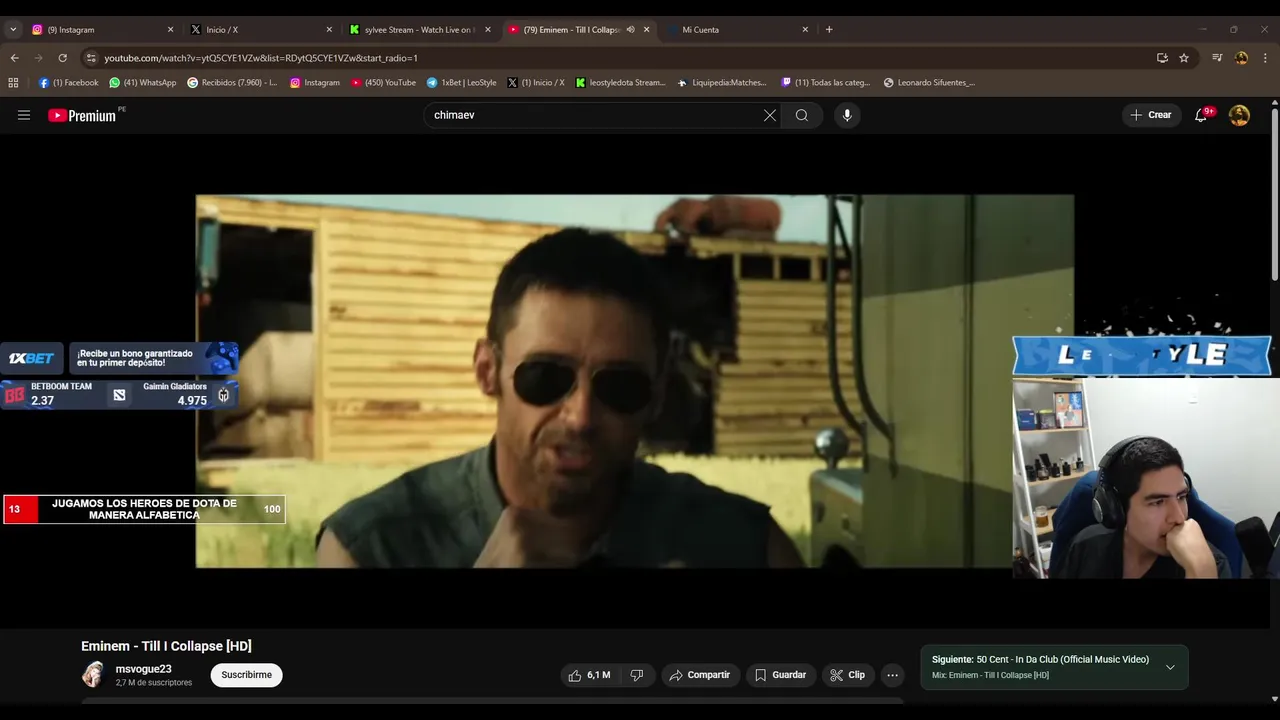Screen dimensions: 1280x720
Task: Close the Instagram tab
Action: [170, 30]
